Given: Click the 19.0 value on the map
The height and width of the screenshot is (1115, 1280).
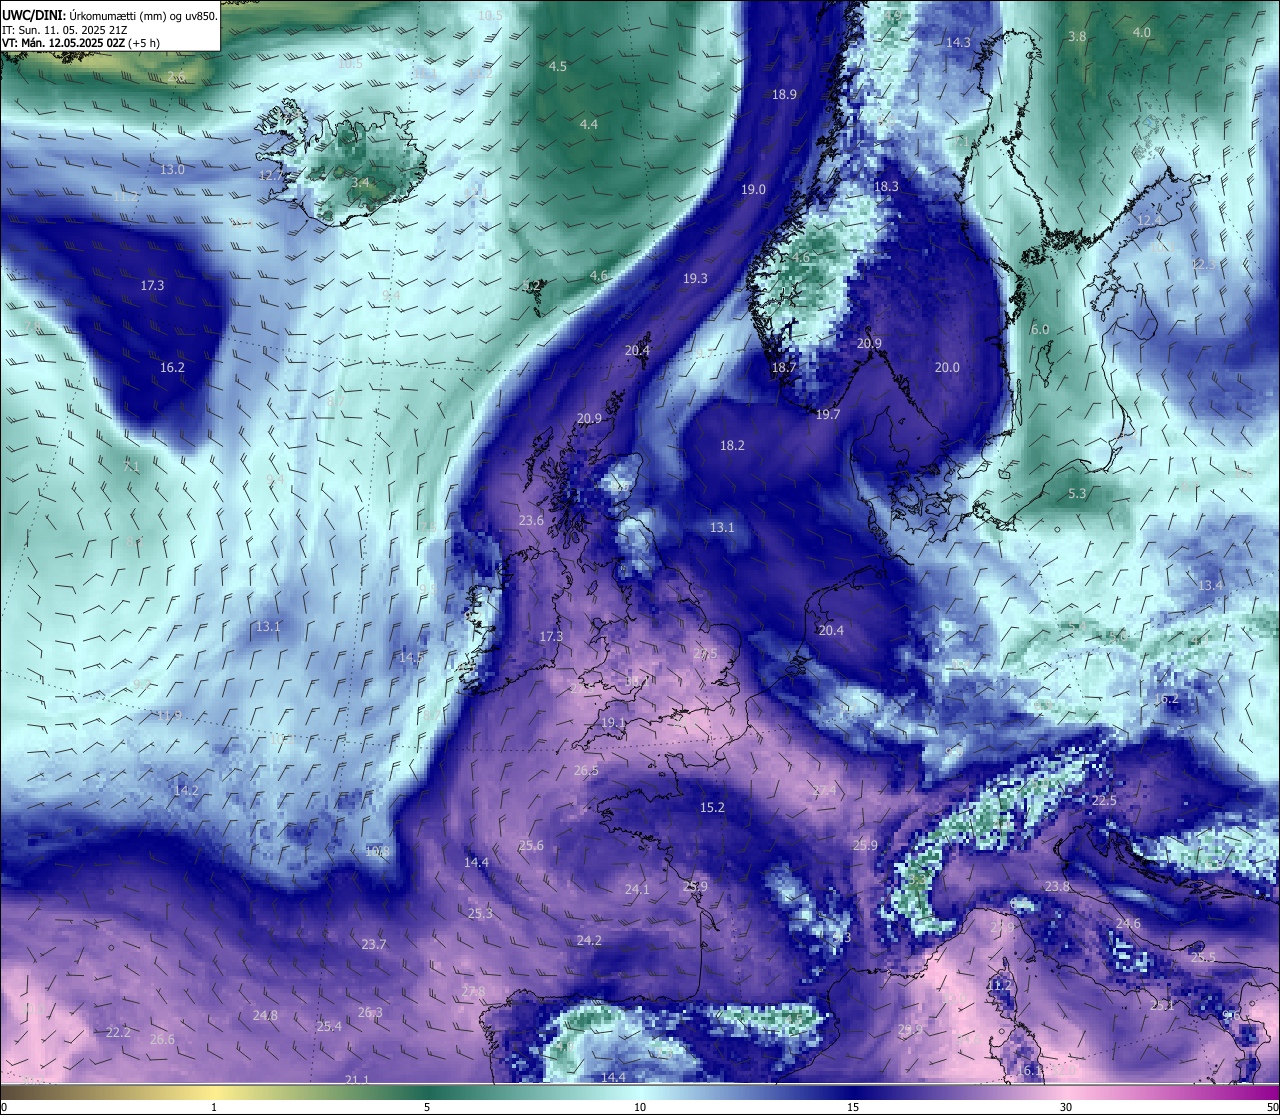Looking at the screenshot, I should (753, 190).
